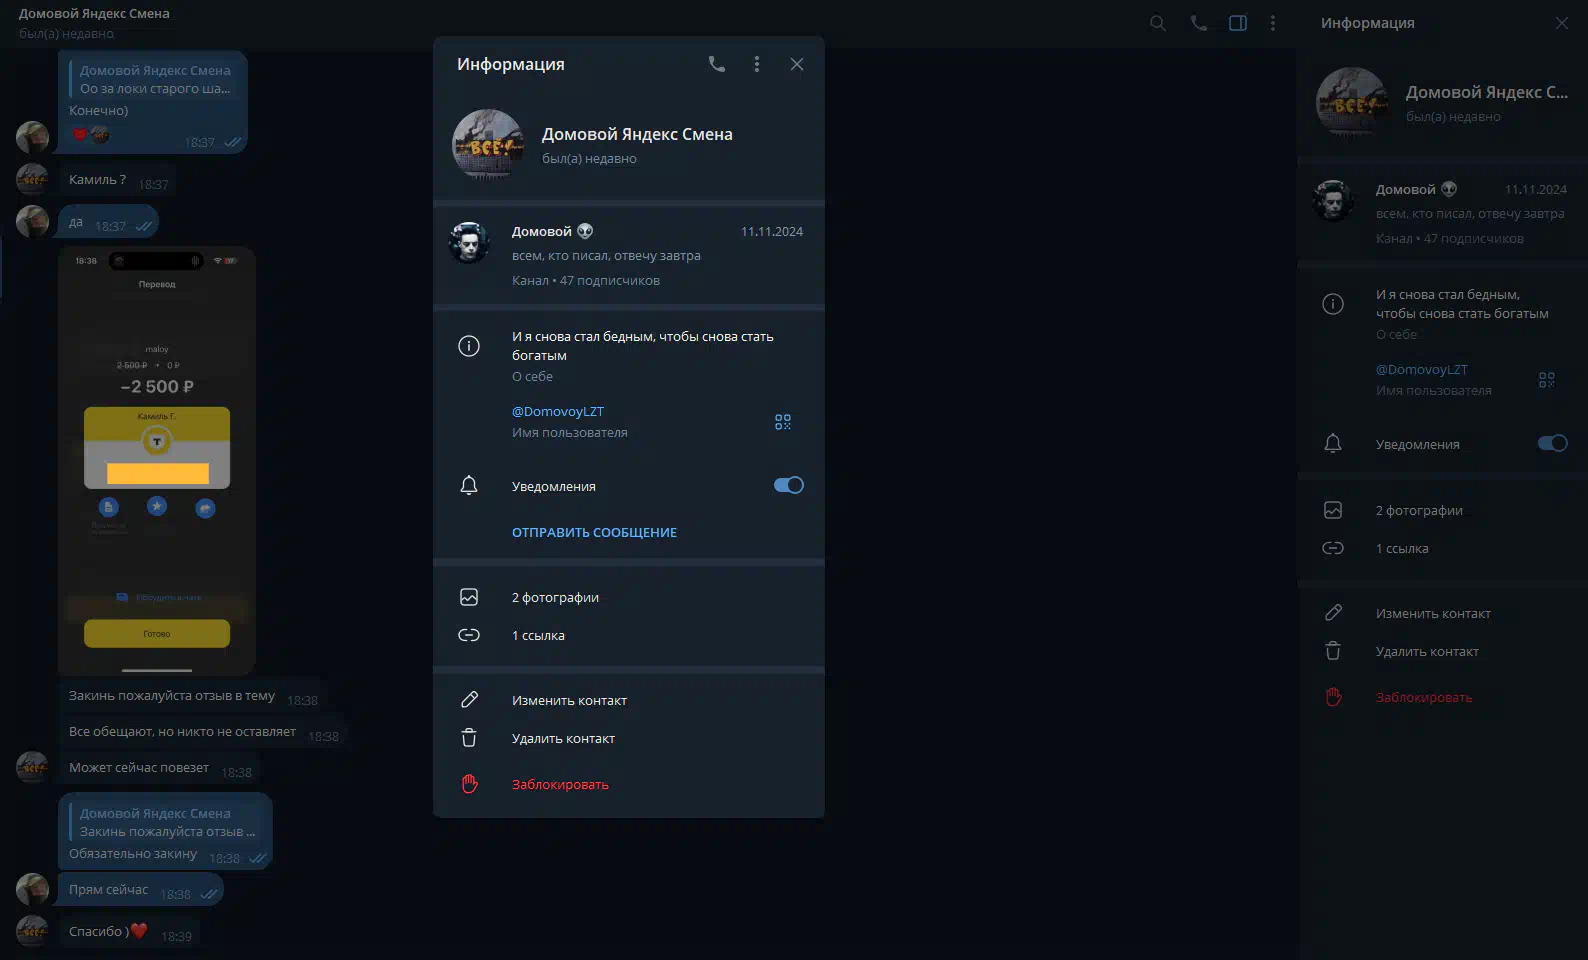Image resolution: width=1588 pixels, height=960 pixels.
Task: Click message 'Может сейчас повезет'
Action: (160, 768)
